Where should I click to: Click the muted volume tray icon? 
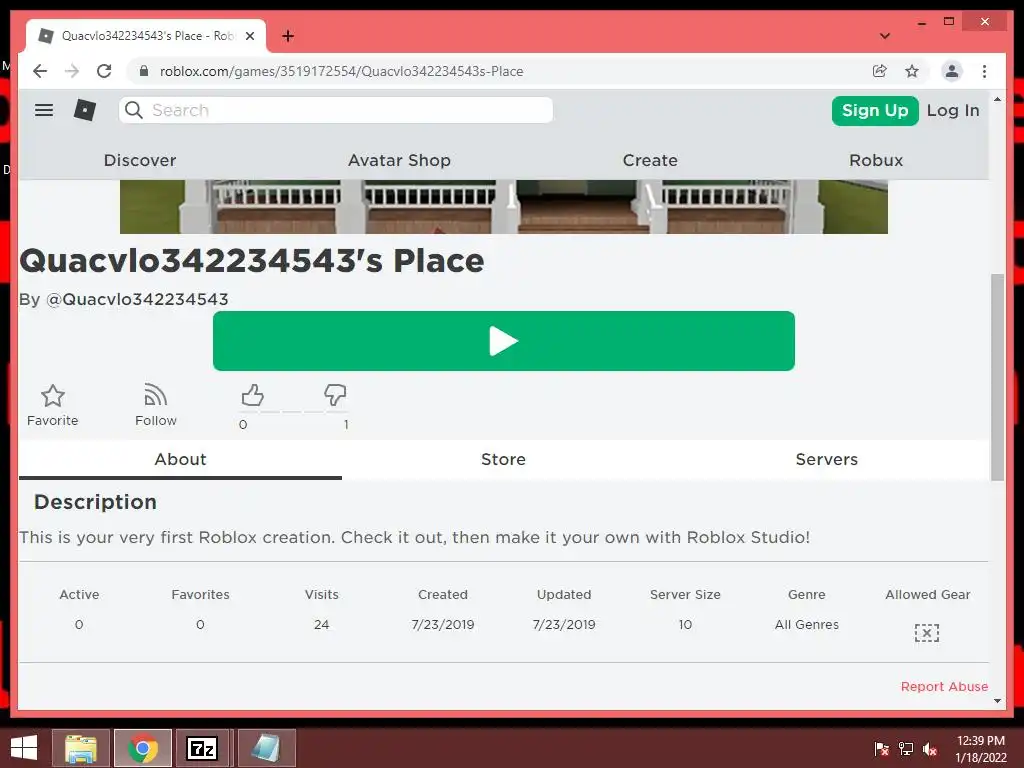click(x=930, y=749)
